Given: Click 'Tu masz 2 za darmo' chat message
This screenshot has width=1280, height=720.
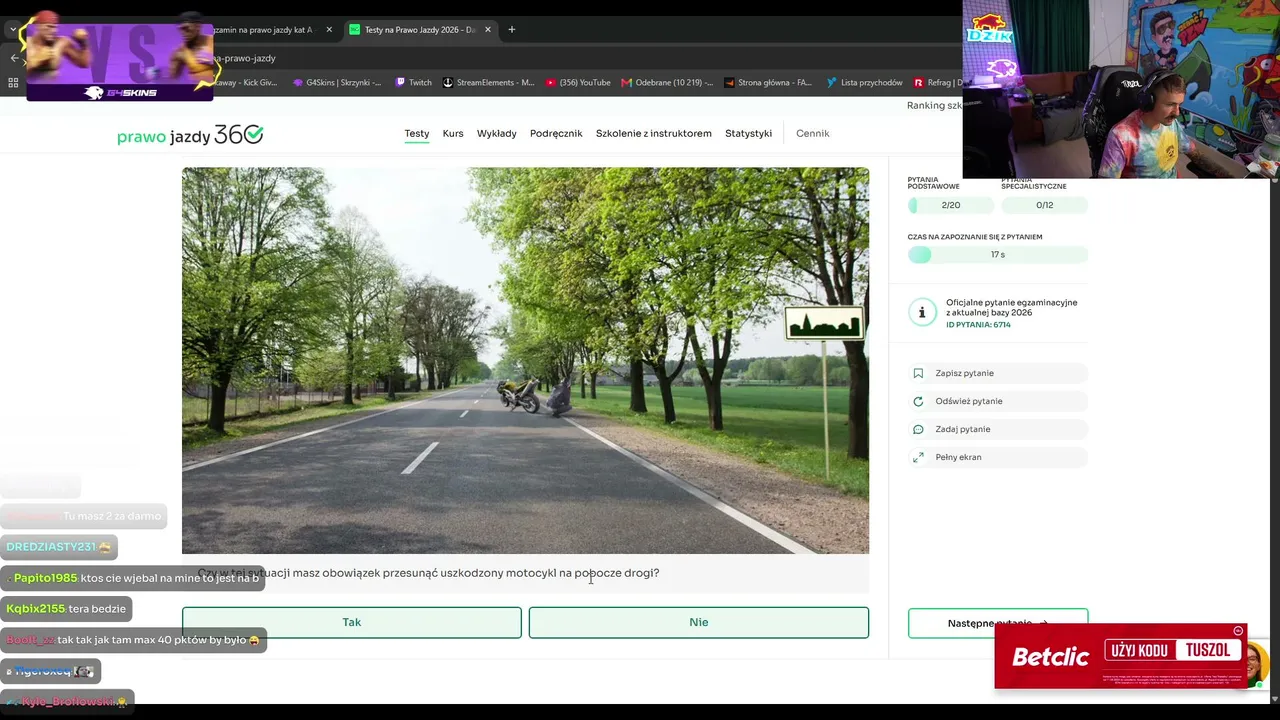Looking at the screenshot, I should 83,516.
